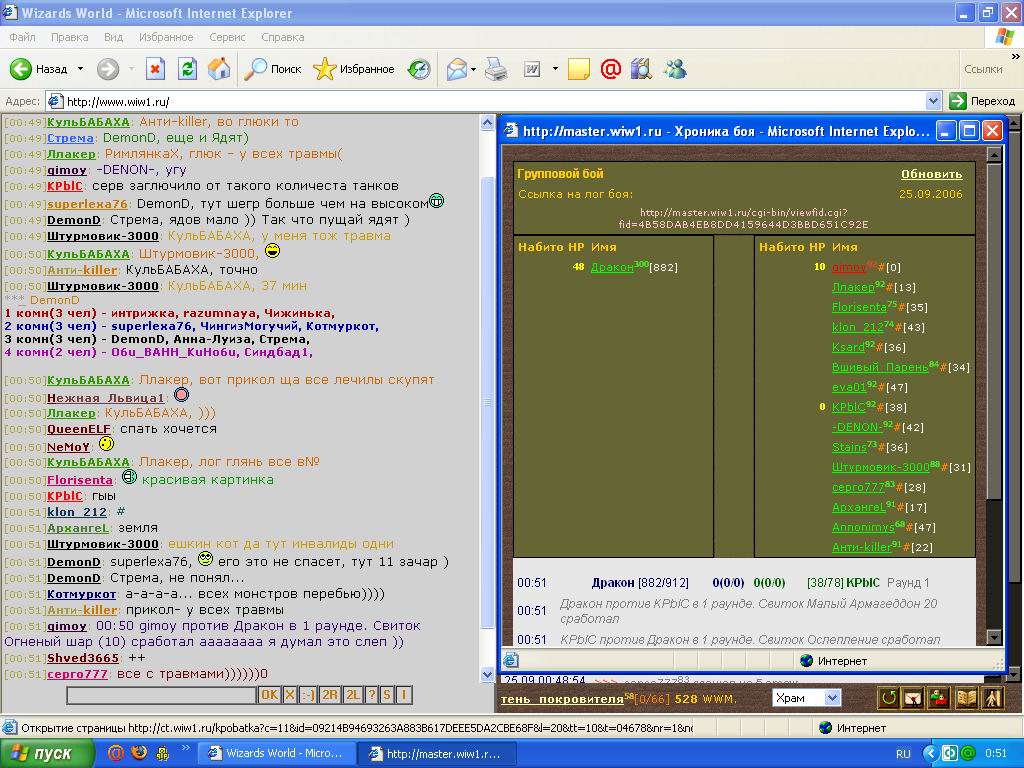The image size is (1024, 768).
Task: Click the Mail envelope toolbar icon
Action: (456, 69)
